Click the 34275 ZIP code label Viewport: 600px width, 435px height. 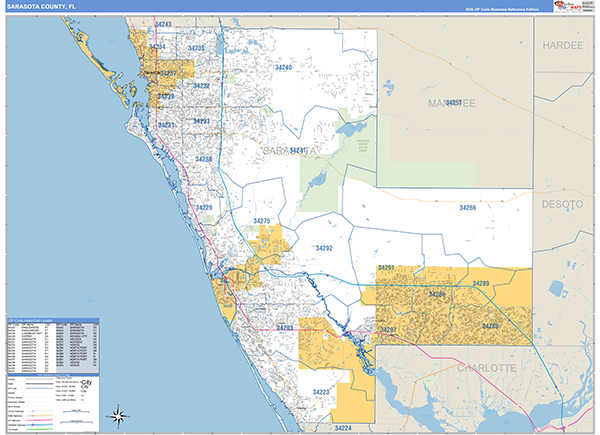point(262,221)
